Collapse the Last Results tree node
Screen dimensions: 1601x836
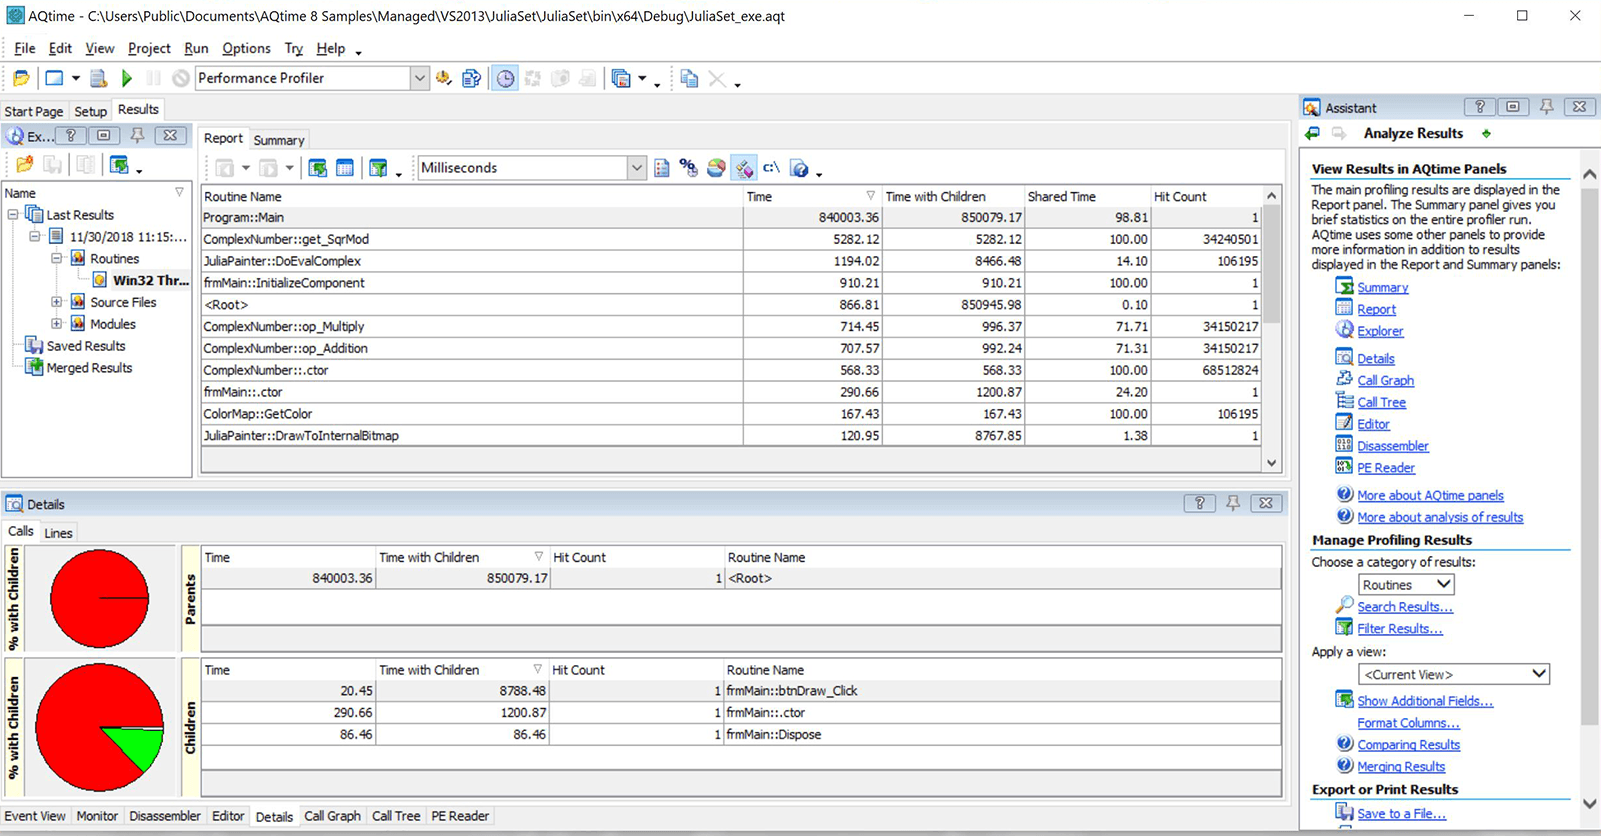click(13, 215)
